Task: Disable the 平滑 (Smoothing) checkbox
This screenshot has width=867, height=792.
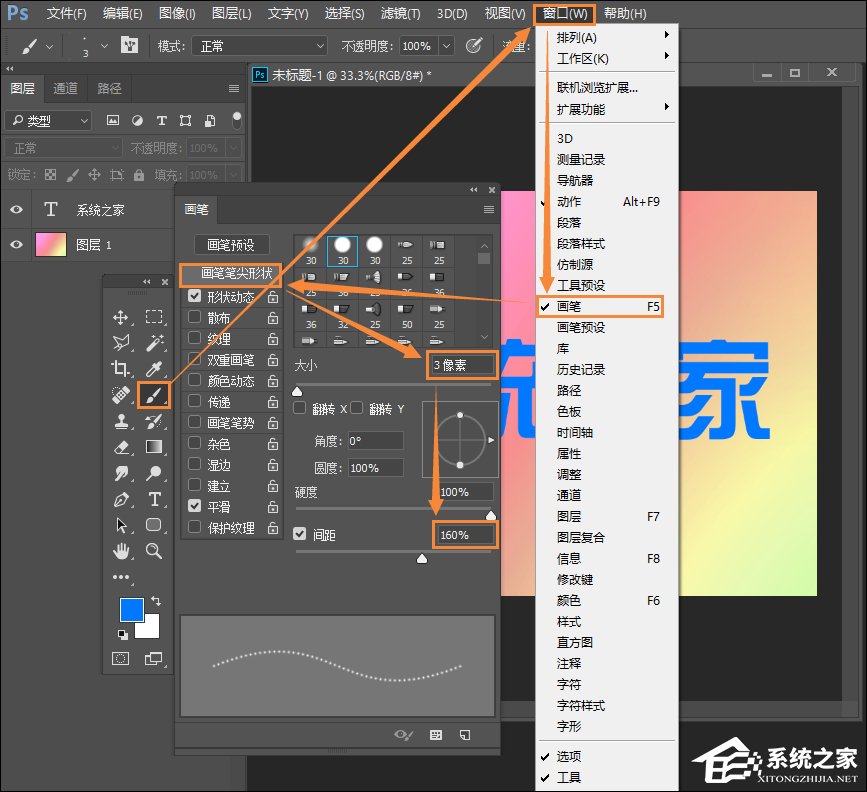Action: coord(194,506)
